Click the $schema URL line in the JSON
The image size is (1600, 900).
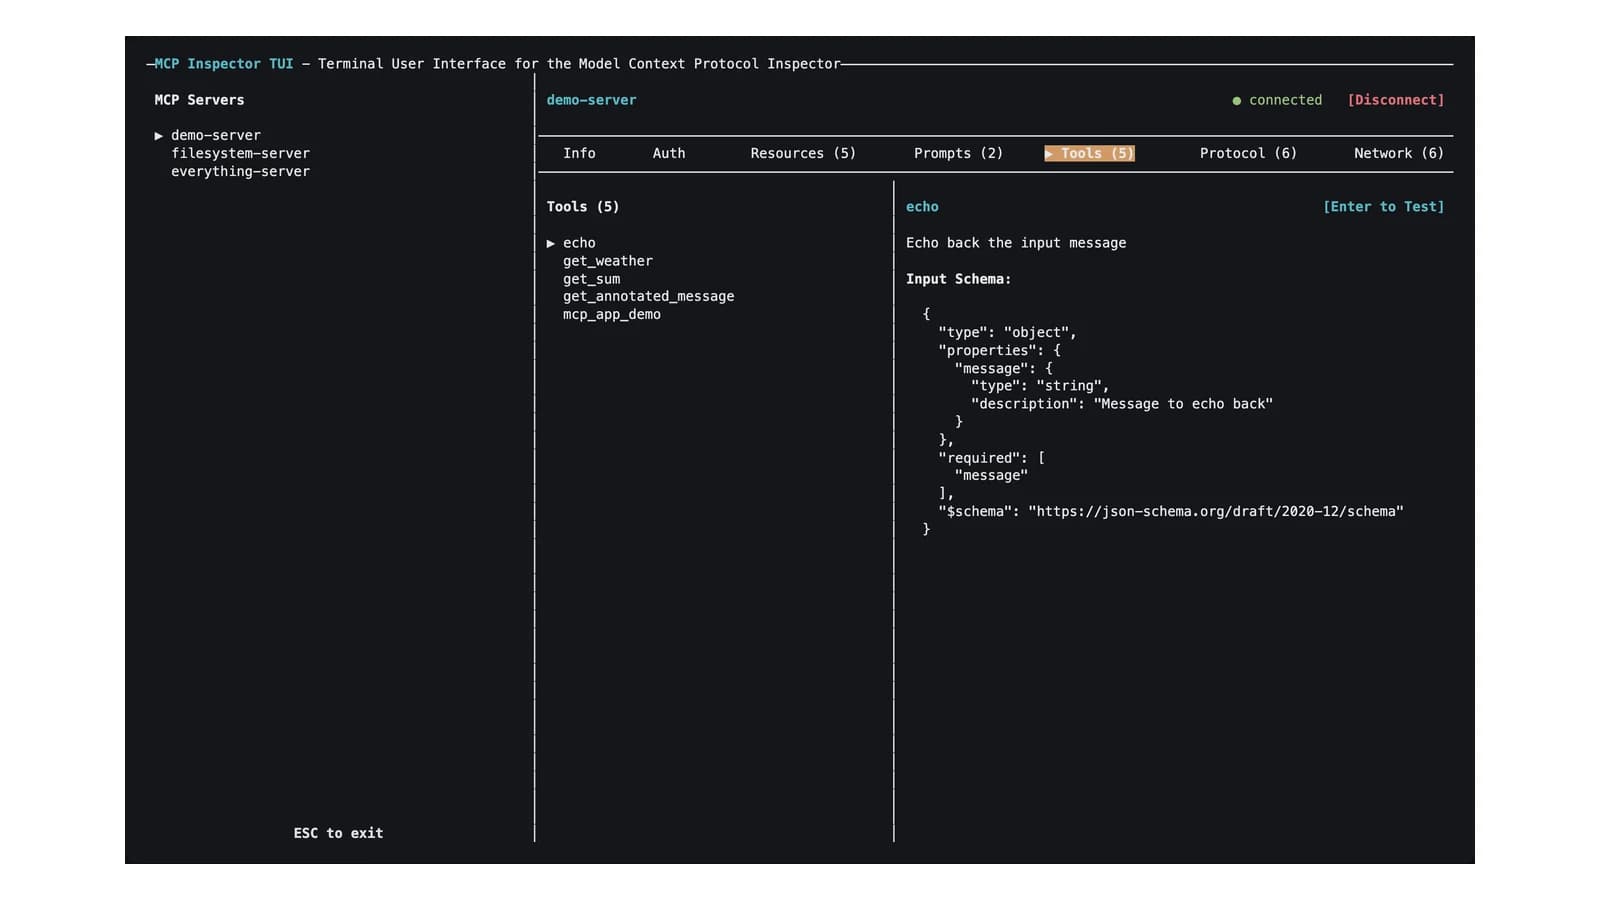tap(1171, 511)
